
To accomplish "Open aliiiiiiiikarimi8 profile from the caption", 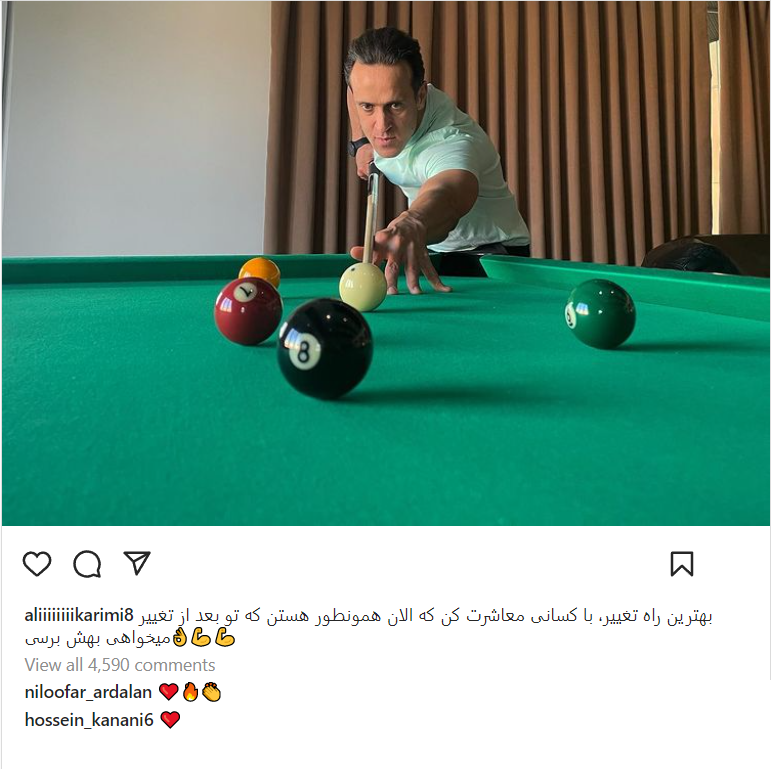I will 79,615.
